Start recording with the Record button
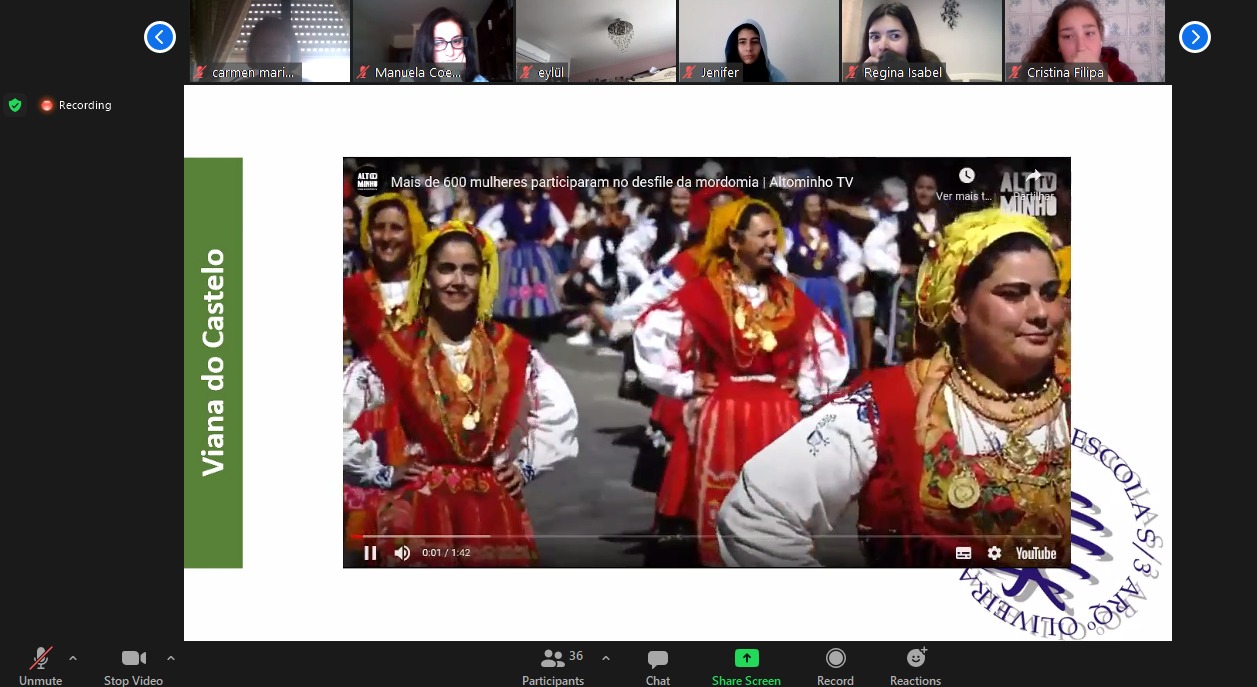Viewport: 1257px width, 687px height. (x=835, y=659)
